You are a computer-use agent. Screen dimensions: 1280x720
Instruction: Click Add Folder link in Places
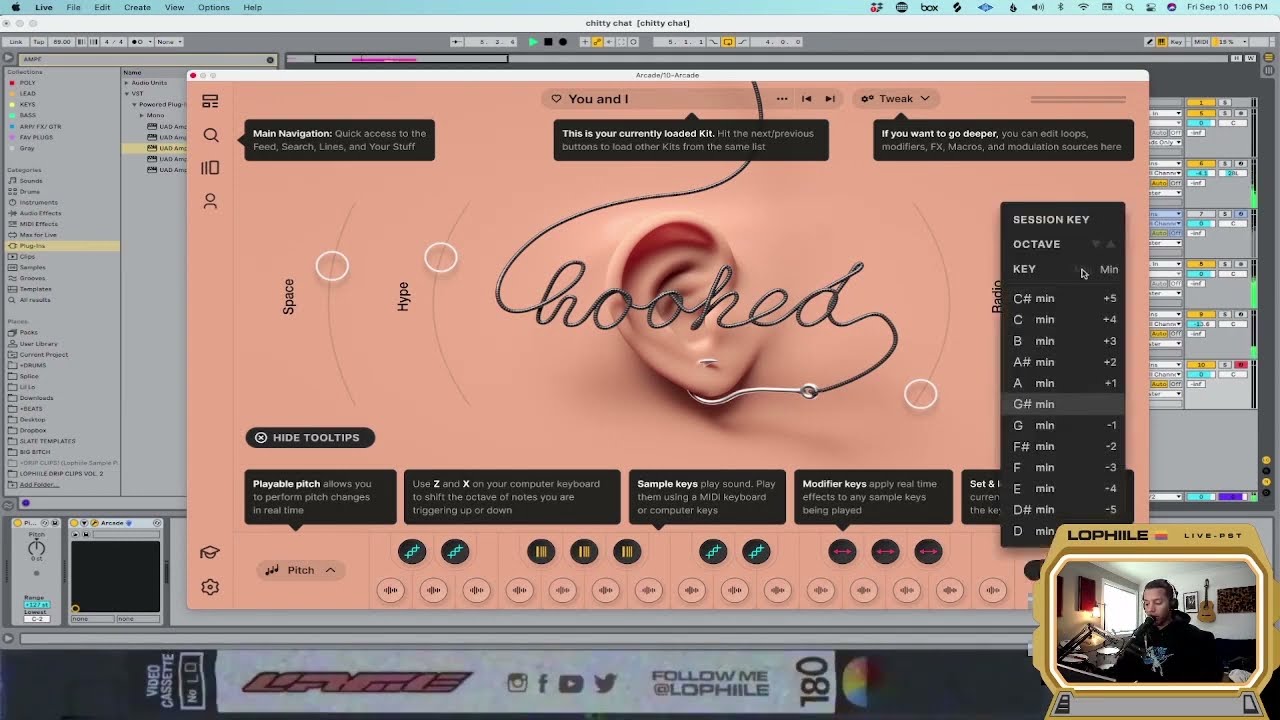(39, 485)
